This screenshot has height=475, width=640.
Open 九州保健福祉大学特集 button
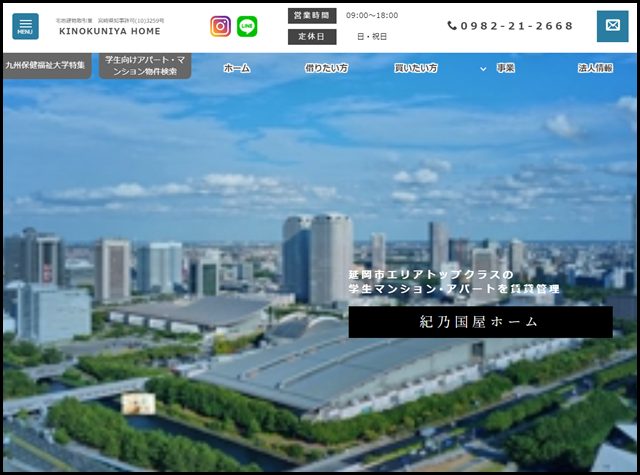[x=47, y=65]
